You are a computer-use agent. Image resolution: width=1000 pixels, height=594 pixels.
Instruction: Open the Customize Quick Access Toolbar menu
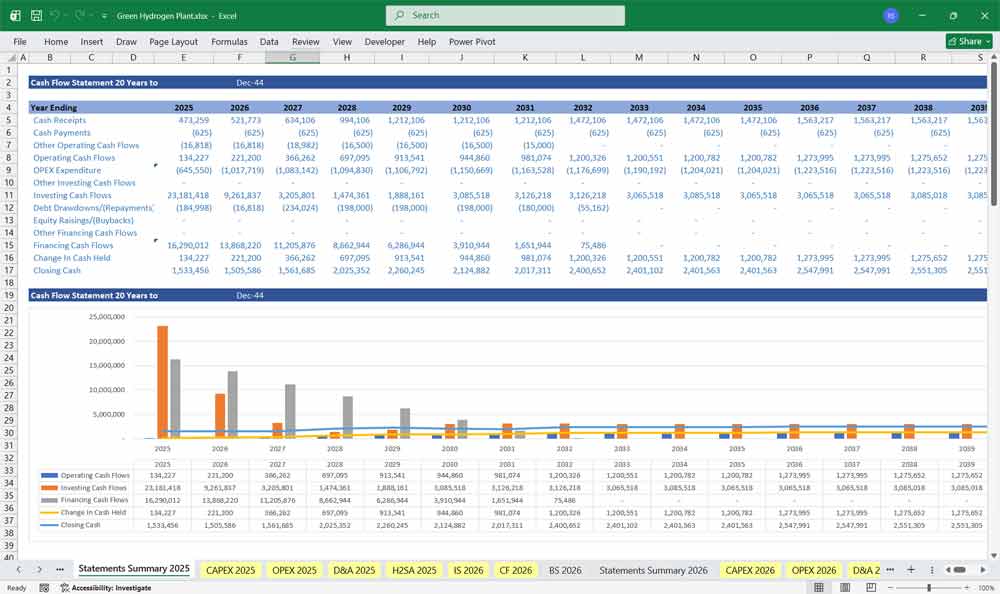pos(104,15)
